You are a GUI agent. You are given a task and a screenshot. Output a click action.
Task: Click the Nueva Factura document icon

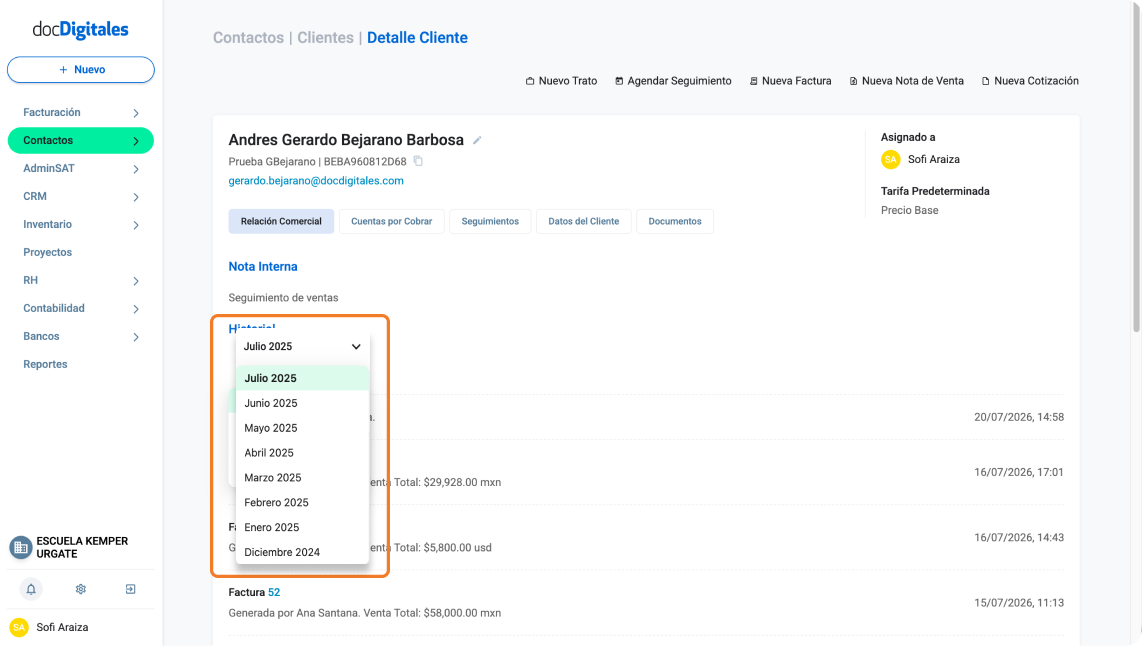pos(754,81)
